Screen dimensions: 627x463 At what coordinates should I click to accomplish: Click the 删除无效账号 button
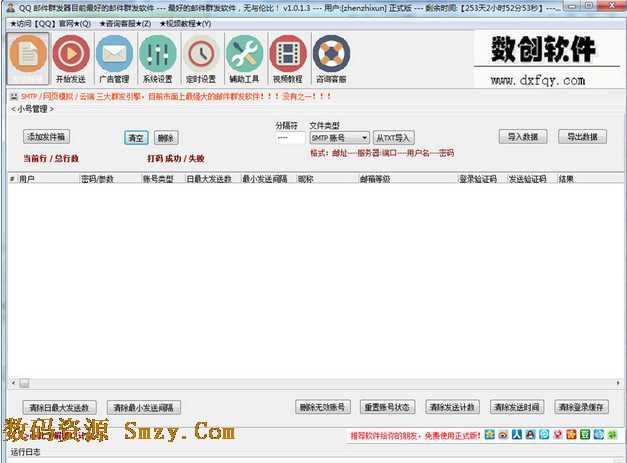323,407
